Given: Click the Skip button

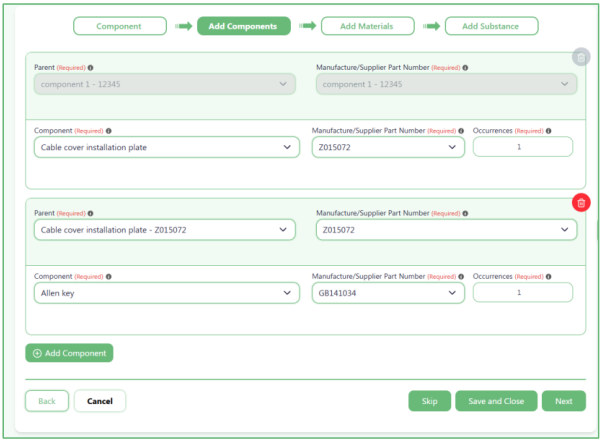Looking at the screenshot, I should point(430,401).
